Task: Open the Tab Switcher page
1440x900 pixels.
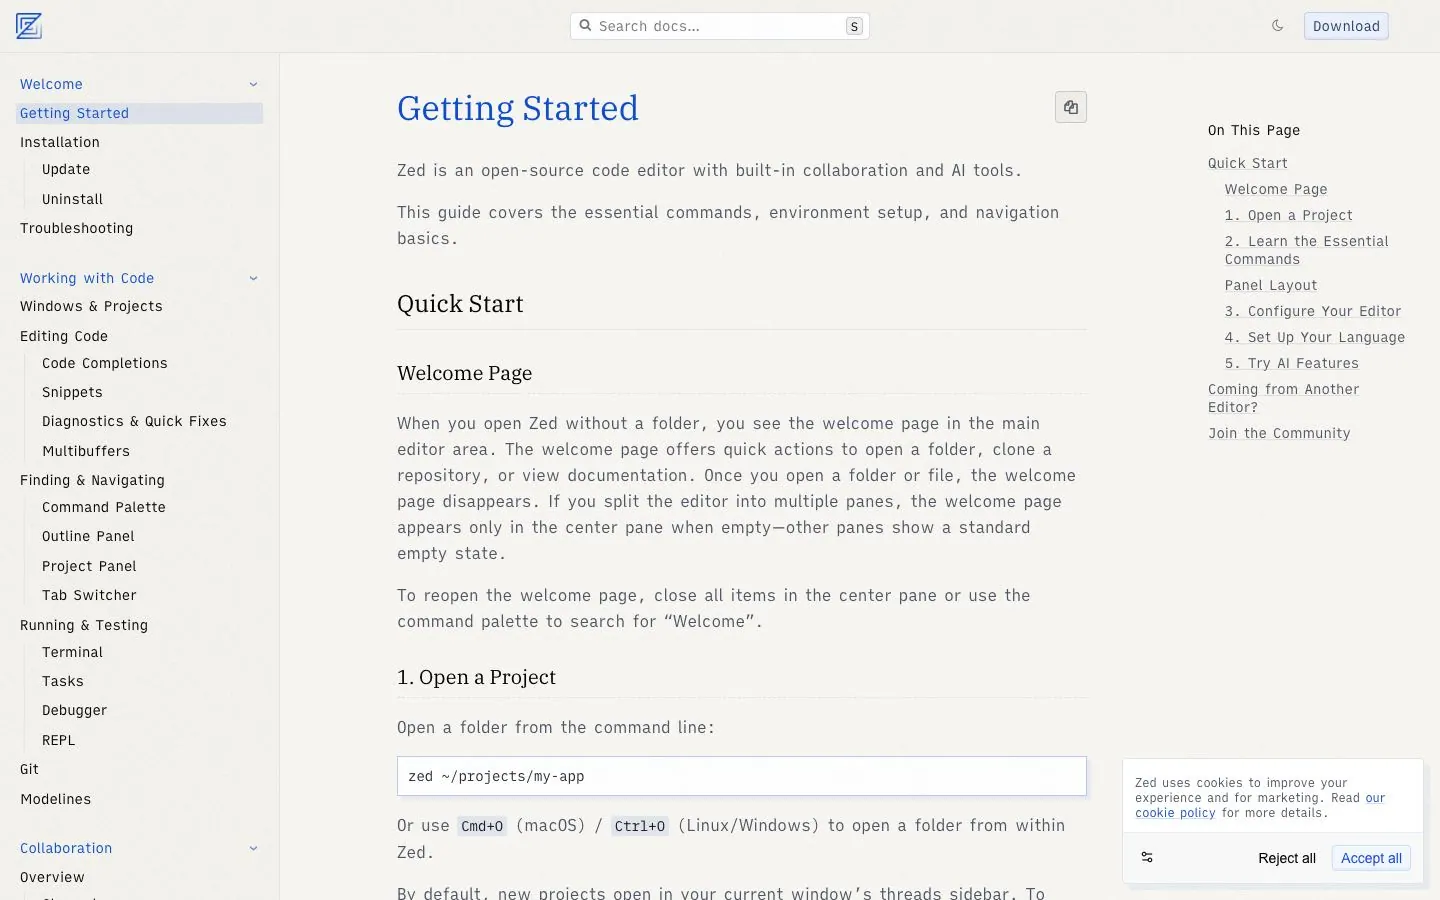Action: (89, 595)
